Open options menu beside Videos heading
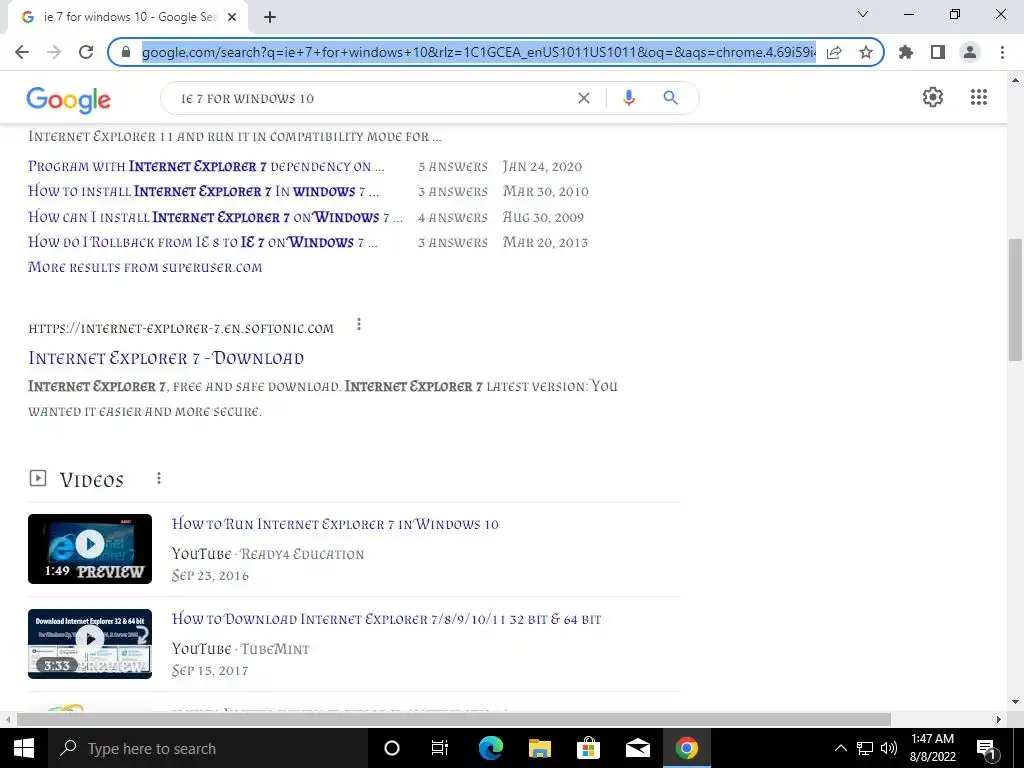 [x=159, y=479]
